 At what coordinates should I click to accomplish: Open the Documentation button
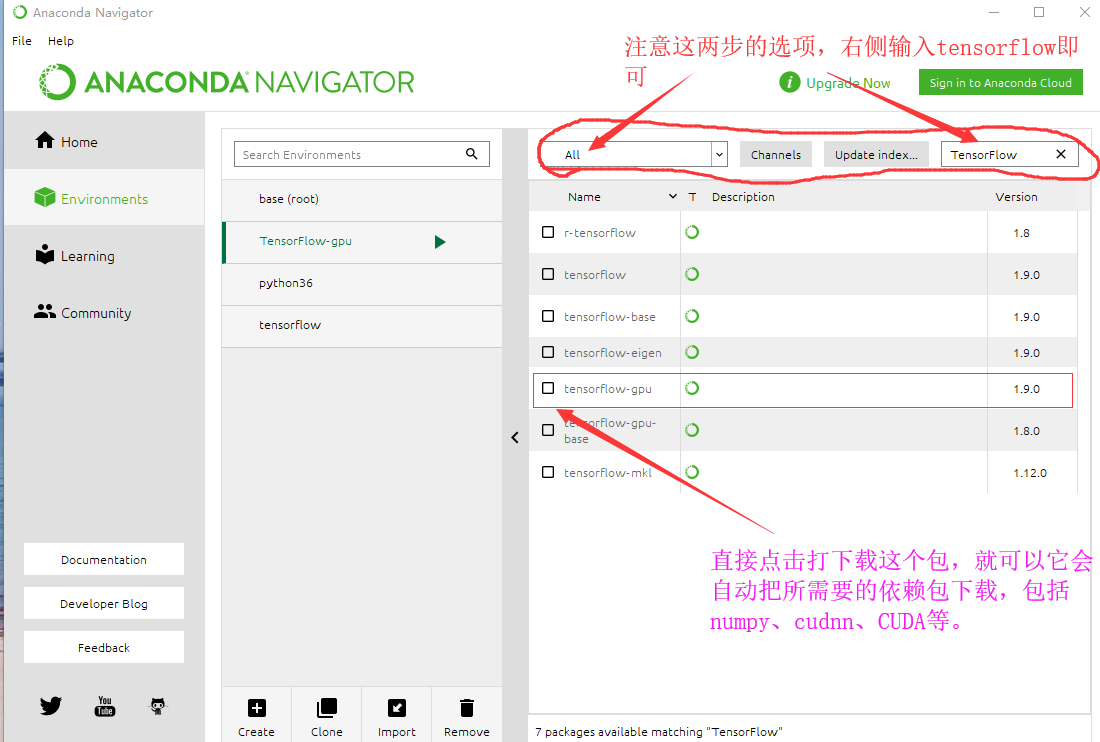click(104, 559)
